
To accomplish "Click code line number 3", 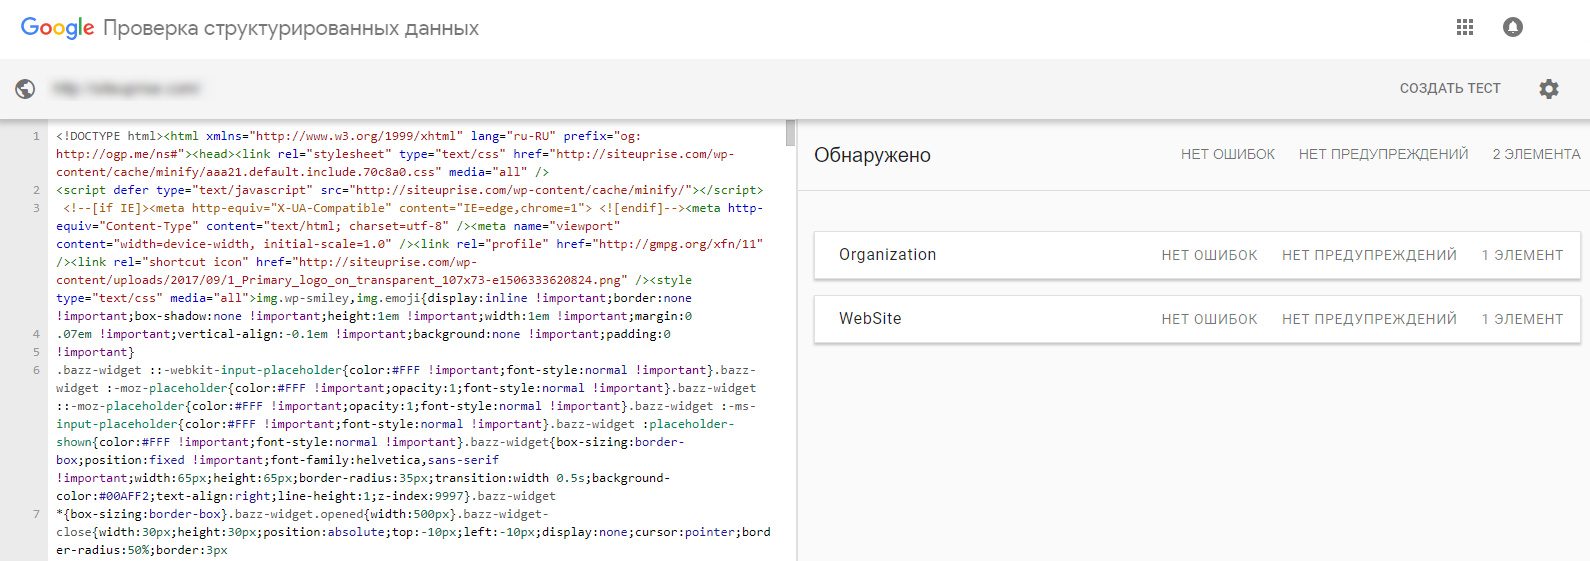I will click(36, 208).
